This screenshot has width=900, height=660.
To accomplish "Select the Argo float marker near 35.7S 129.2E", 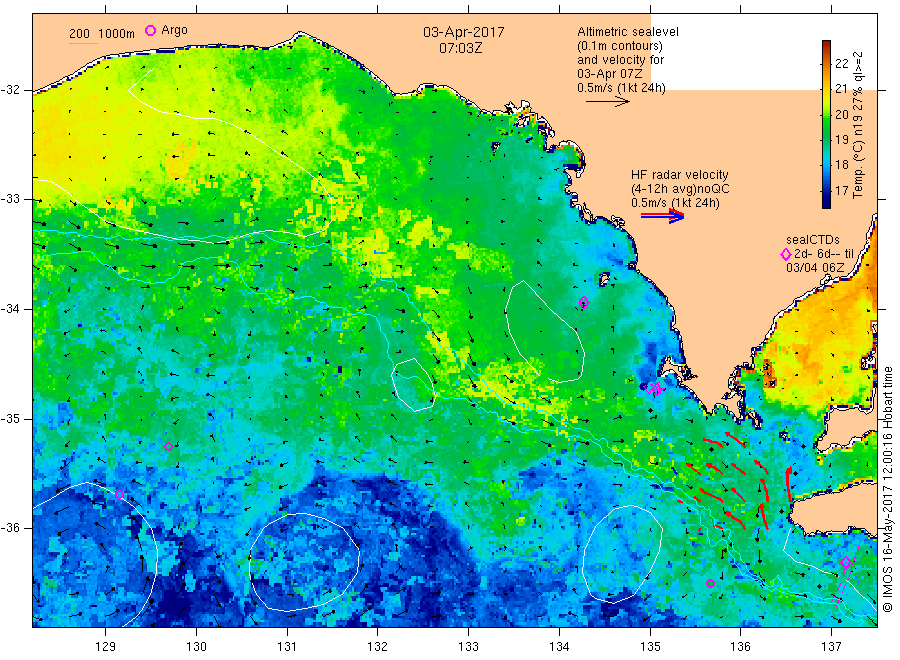I will (119, 494).
